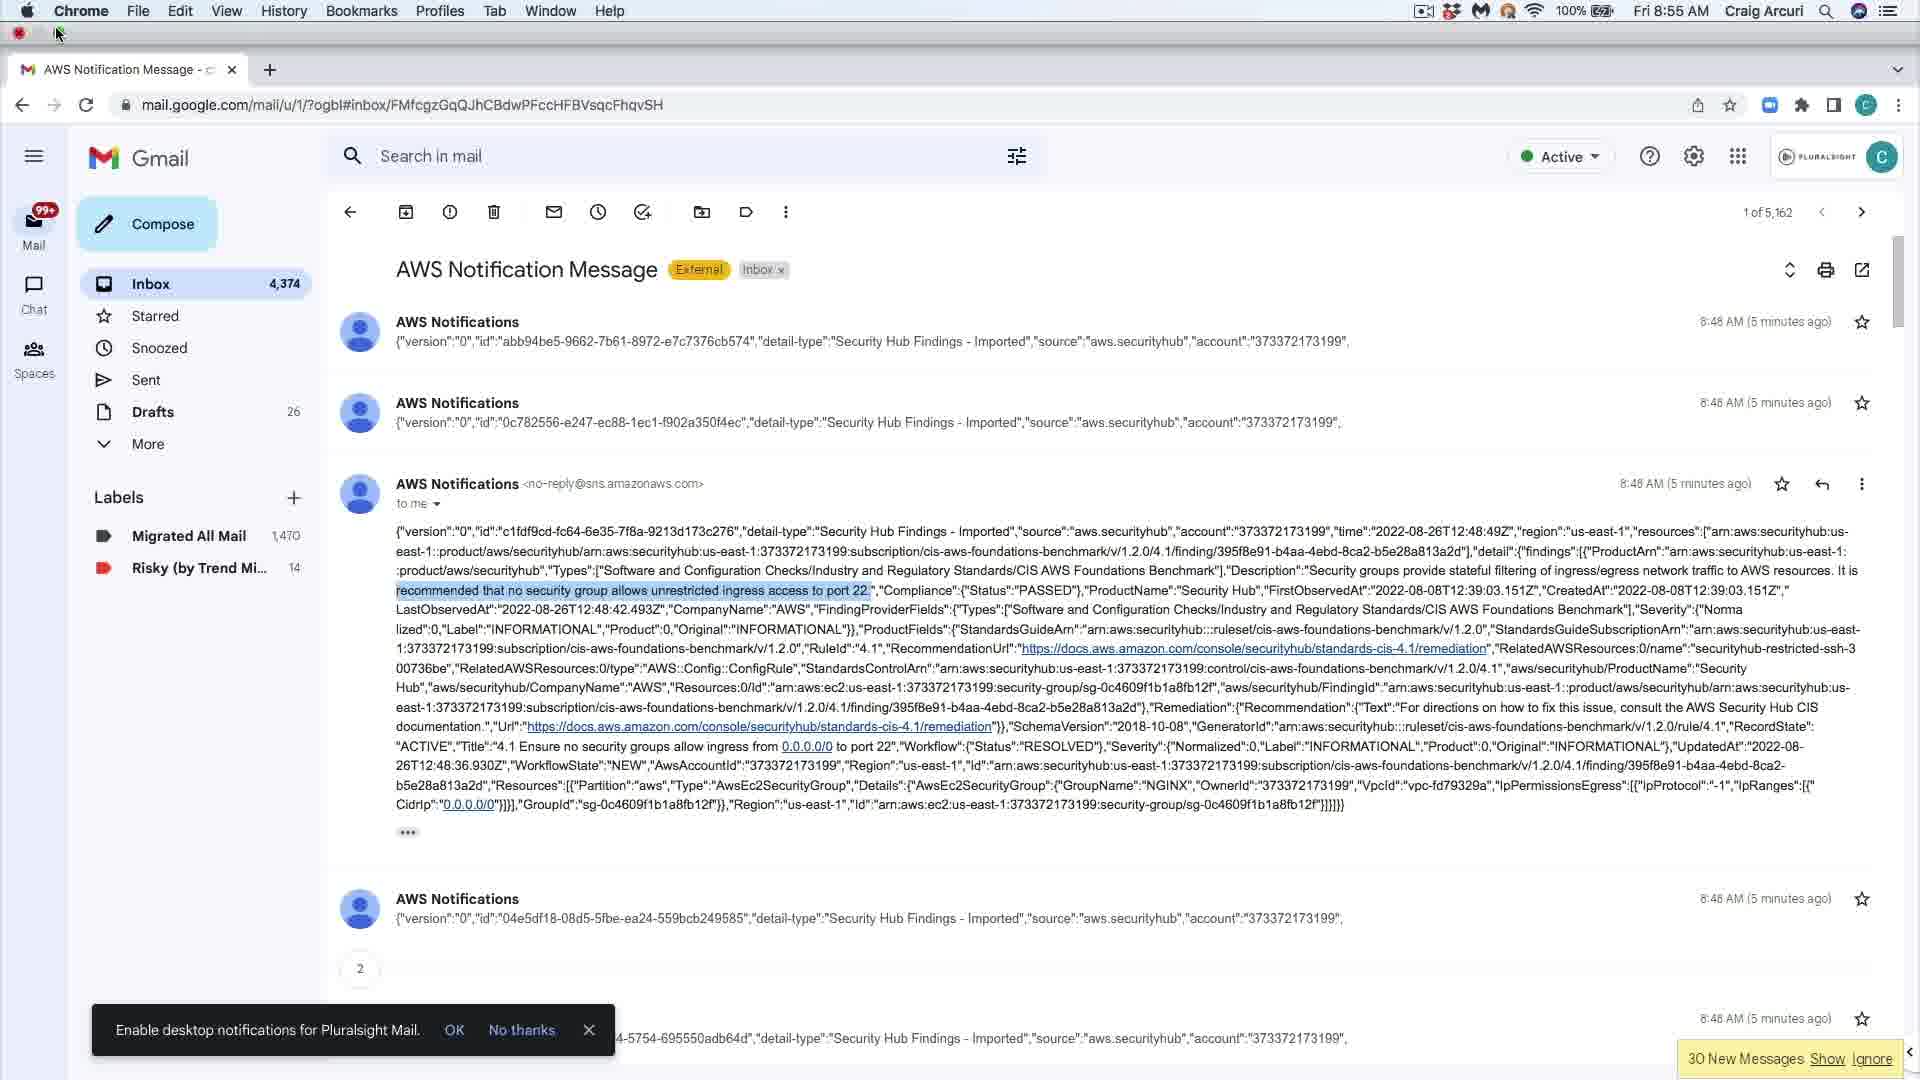Open the Bookmarks menu in menu bar
The image size is (1920, 1080).
(x=361, y=11)
